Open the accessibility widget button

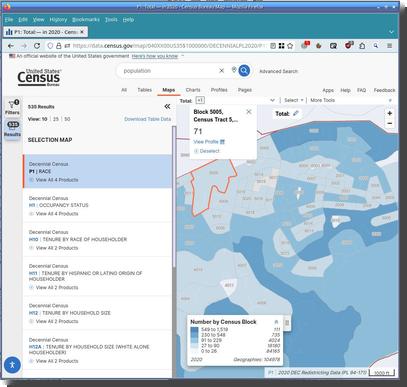pos(12,364)
